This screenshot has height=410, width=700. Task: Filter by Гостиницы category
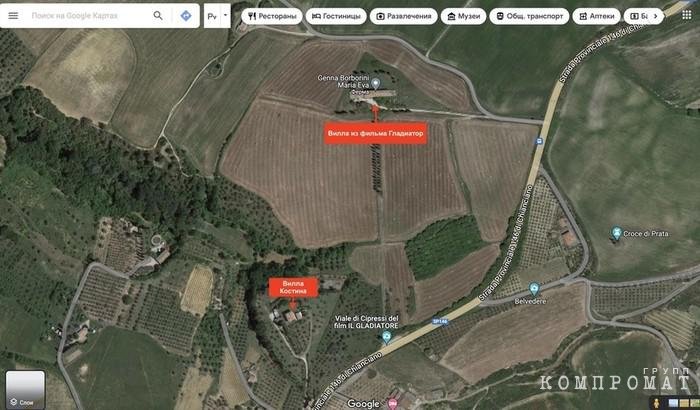point(336,16)
